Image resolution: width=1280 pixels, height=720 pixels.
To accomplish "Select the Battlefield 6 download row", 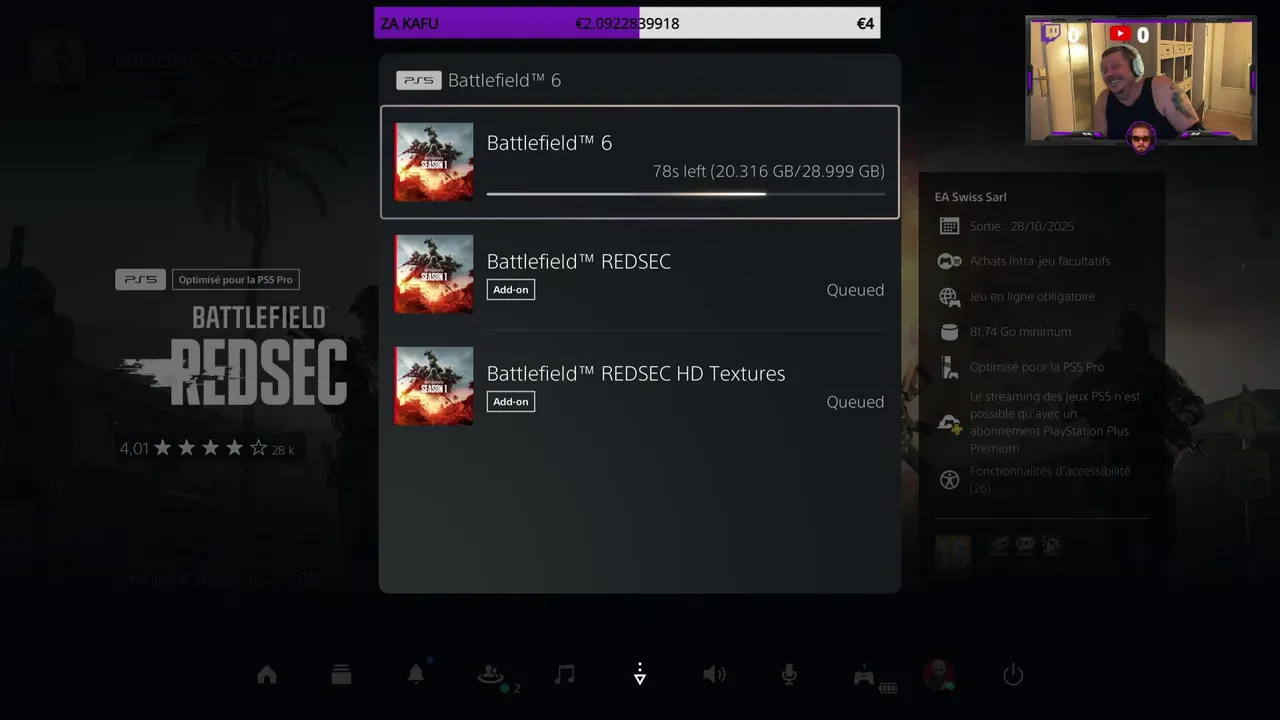I will pos(640,162).
